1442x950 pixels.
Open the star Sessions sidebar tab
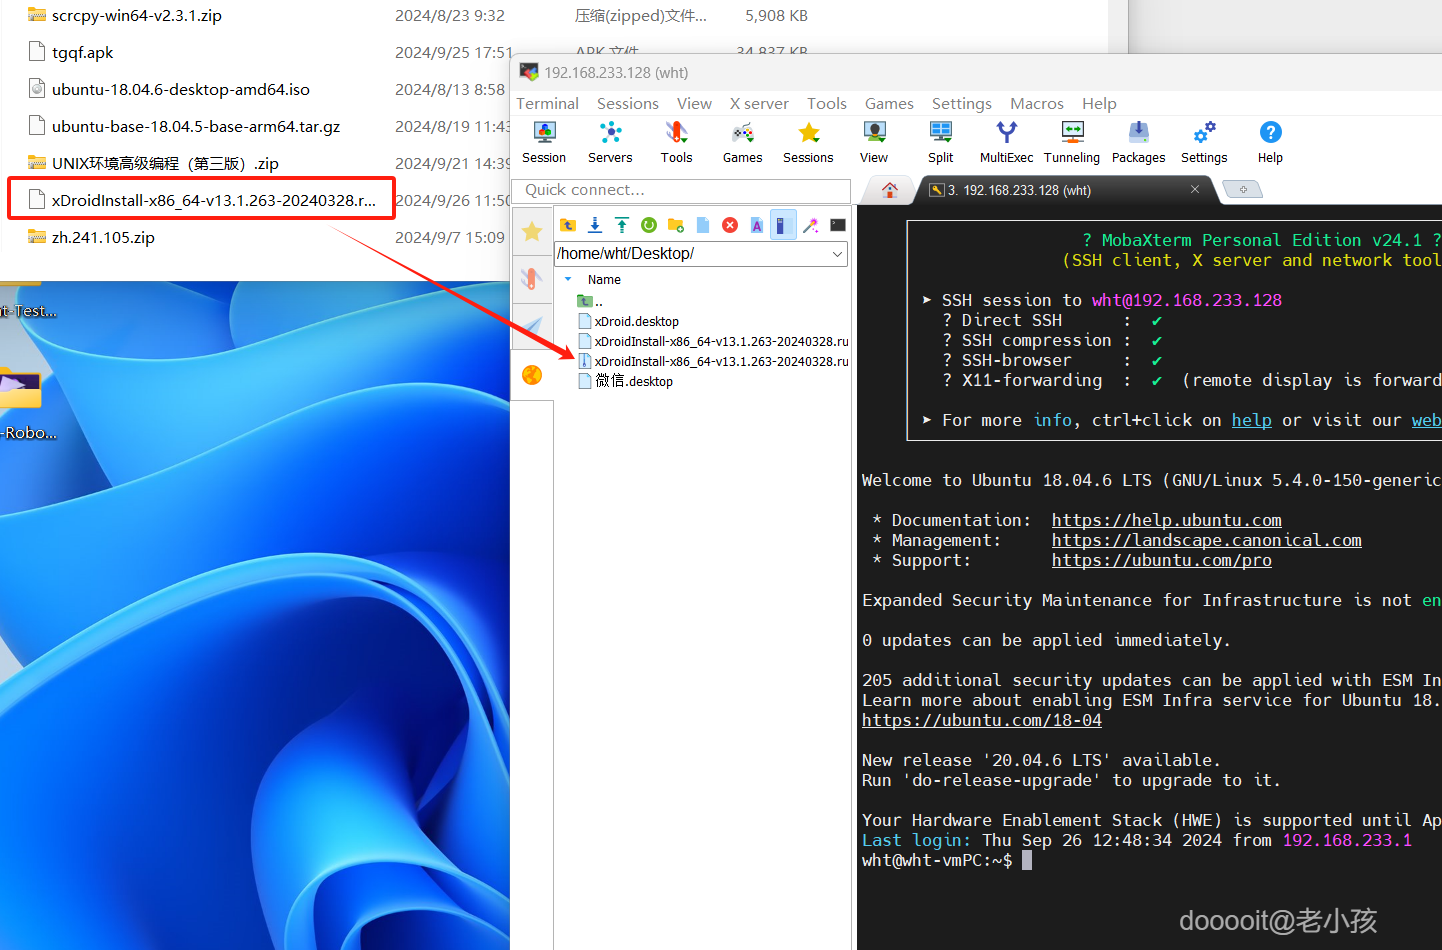point(532,232)
